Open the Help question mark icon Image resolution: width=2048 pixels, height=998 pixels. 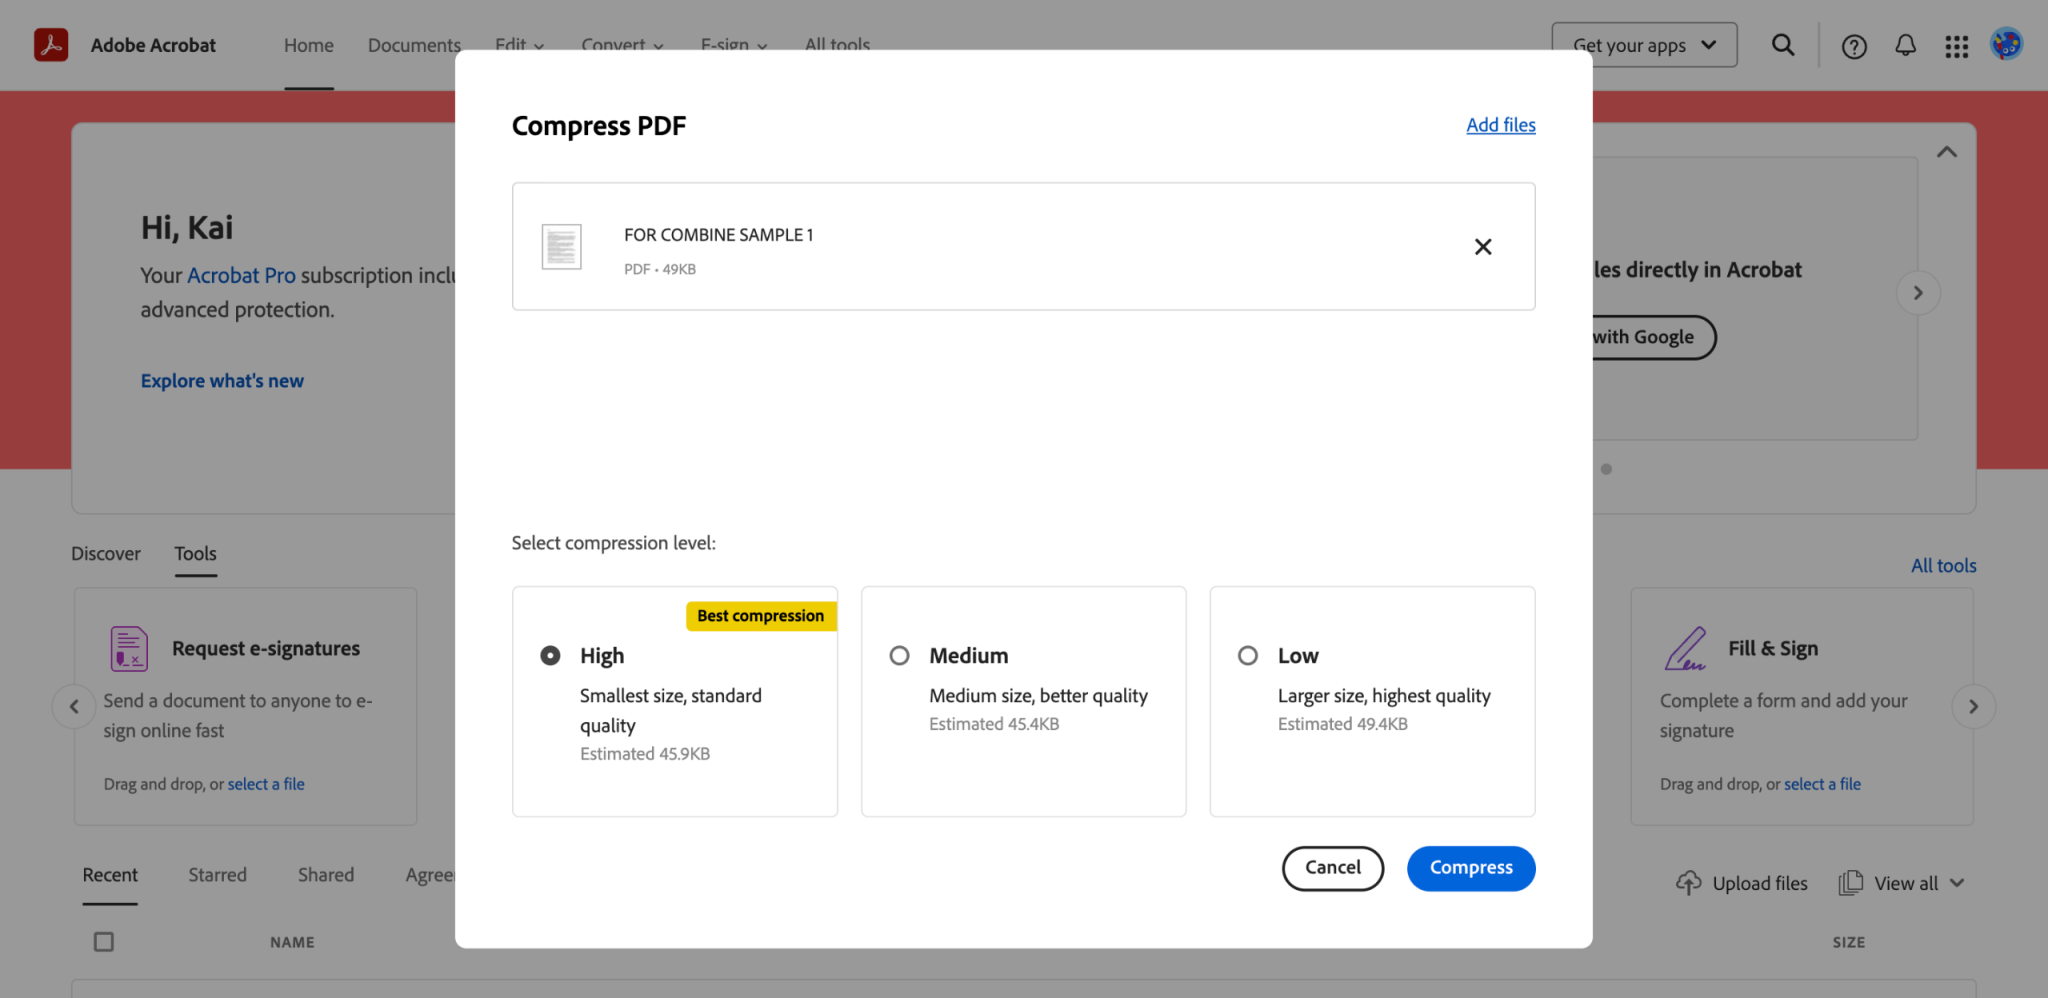(x=1854, y=46)
